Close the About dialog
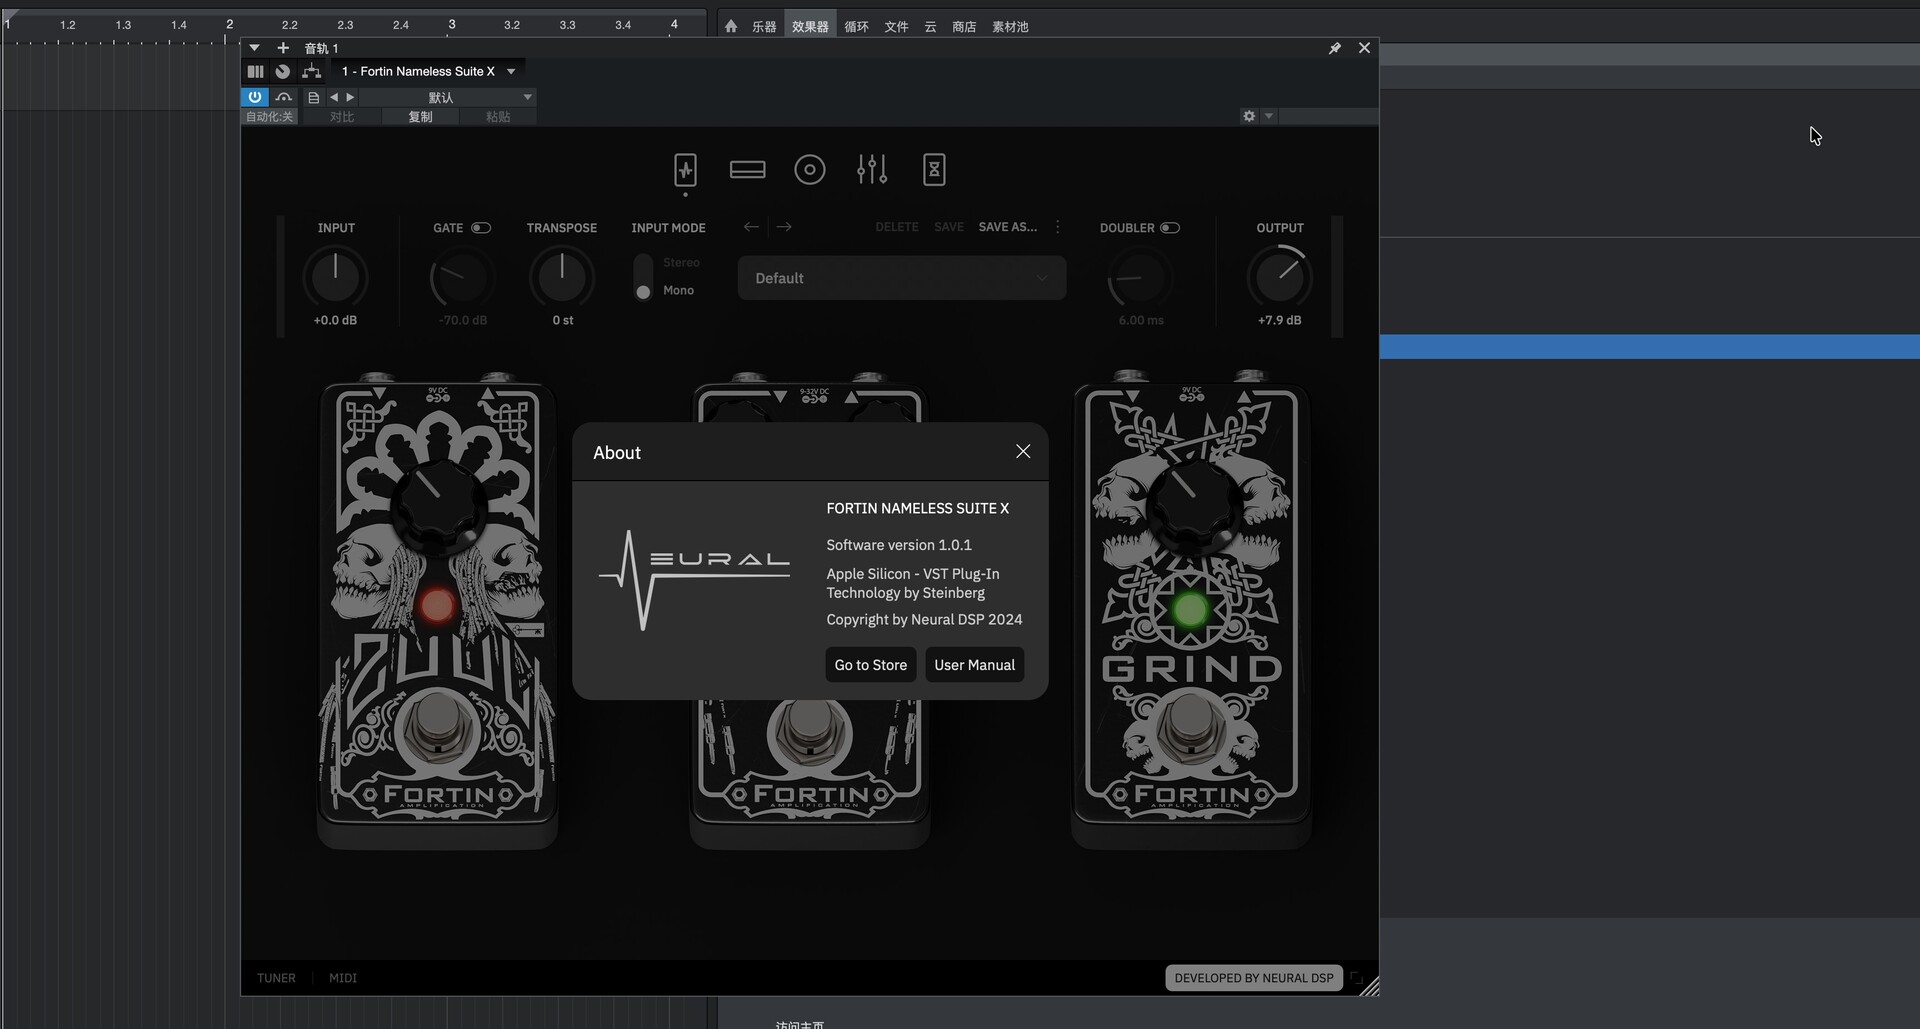This screenshot has height=1029, width=1920. point(1023,452)
